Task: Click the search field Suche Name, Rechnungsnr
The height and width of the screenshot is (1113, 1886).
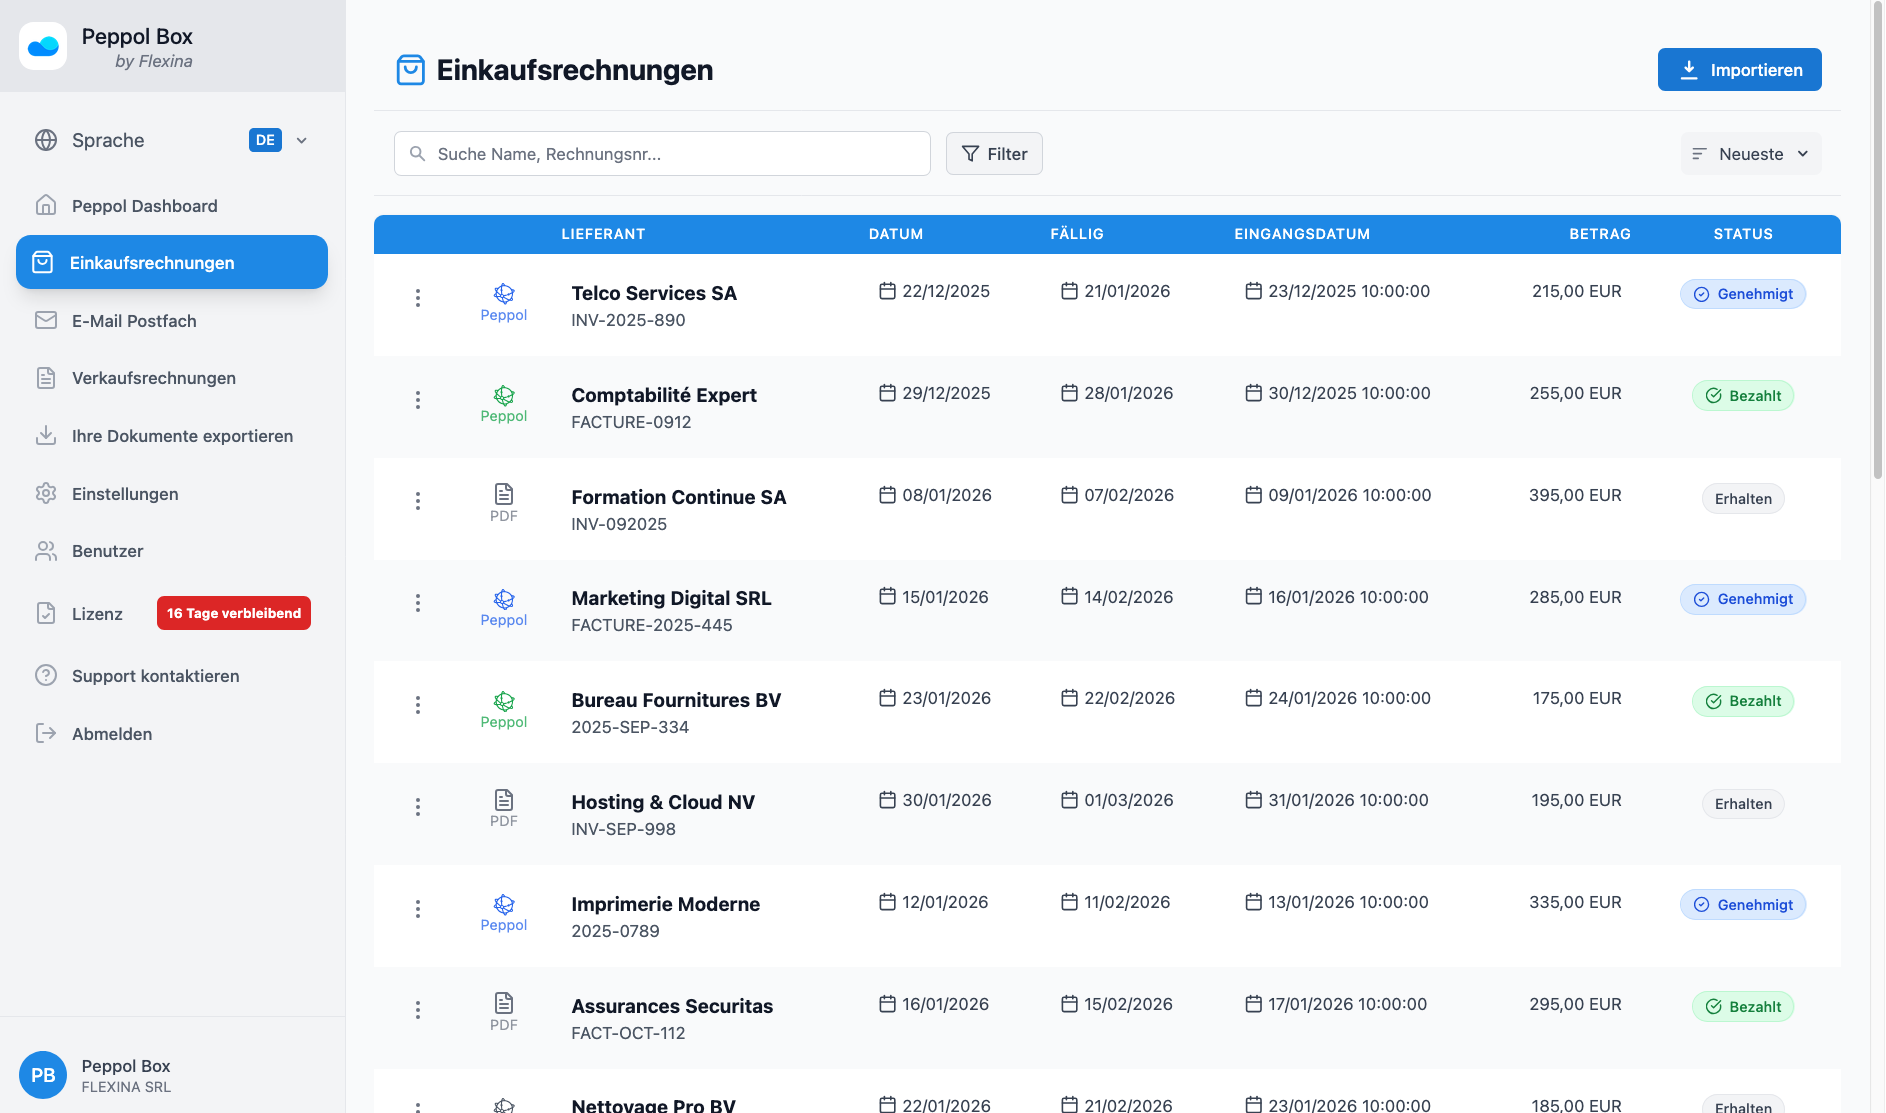Action: click(661, 153)
